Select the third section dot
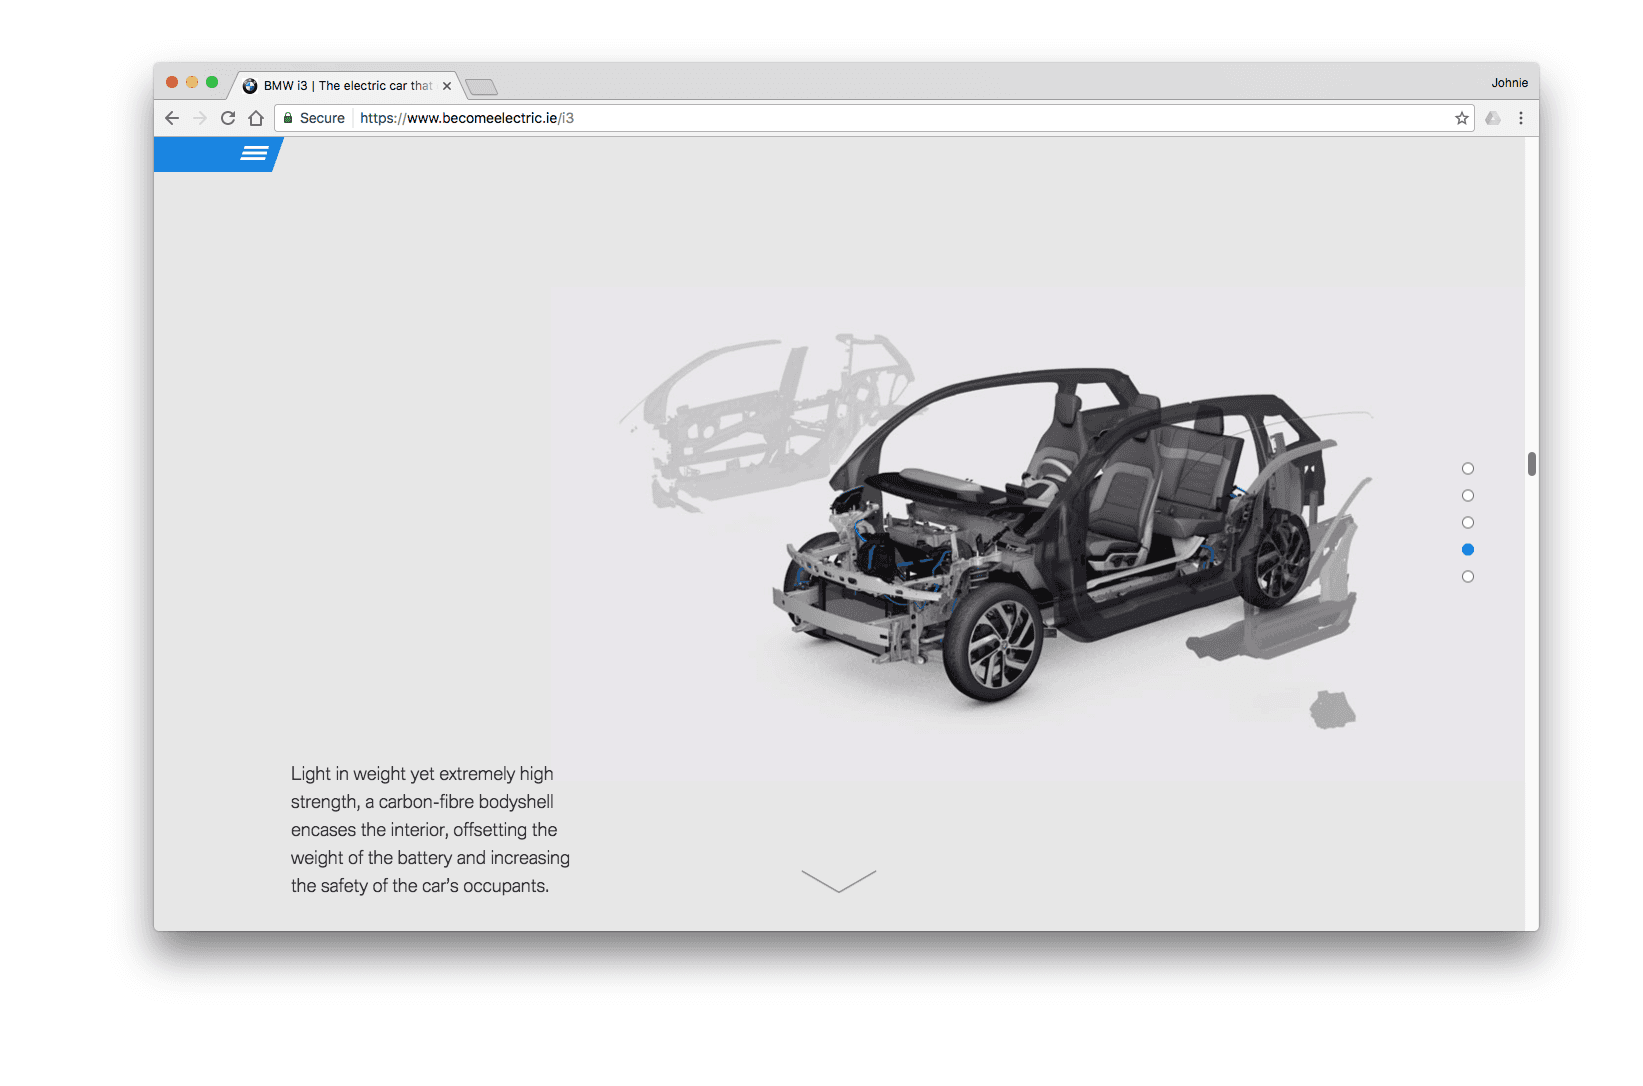The height and width of the screenshot is (1086, 1643). point(1468,523)
